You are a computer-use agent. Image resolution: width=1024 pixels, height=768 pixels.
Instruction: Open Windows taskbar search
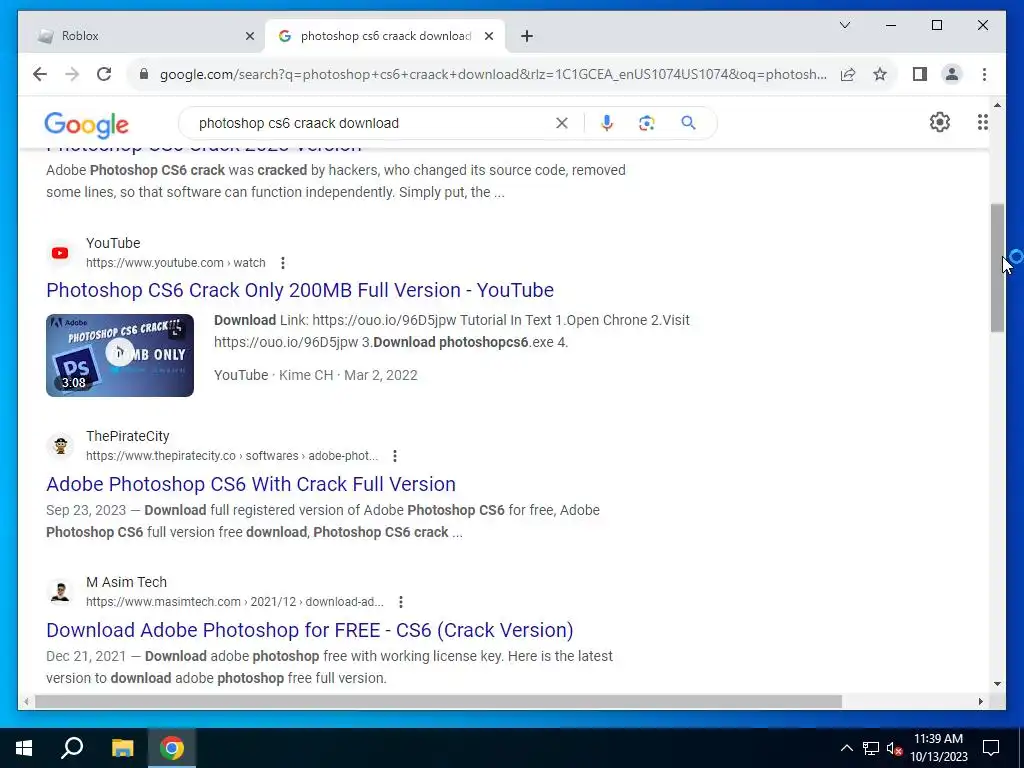[72, 748]
